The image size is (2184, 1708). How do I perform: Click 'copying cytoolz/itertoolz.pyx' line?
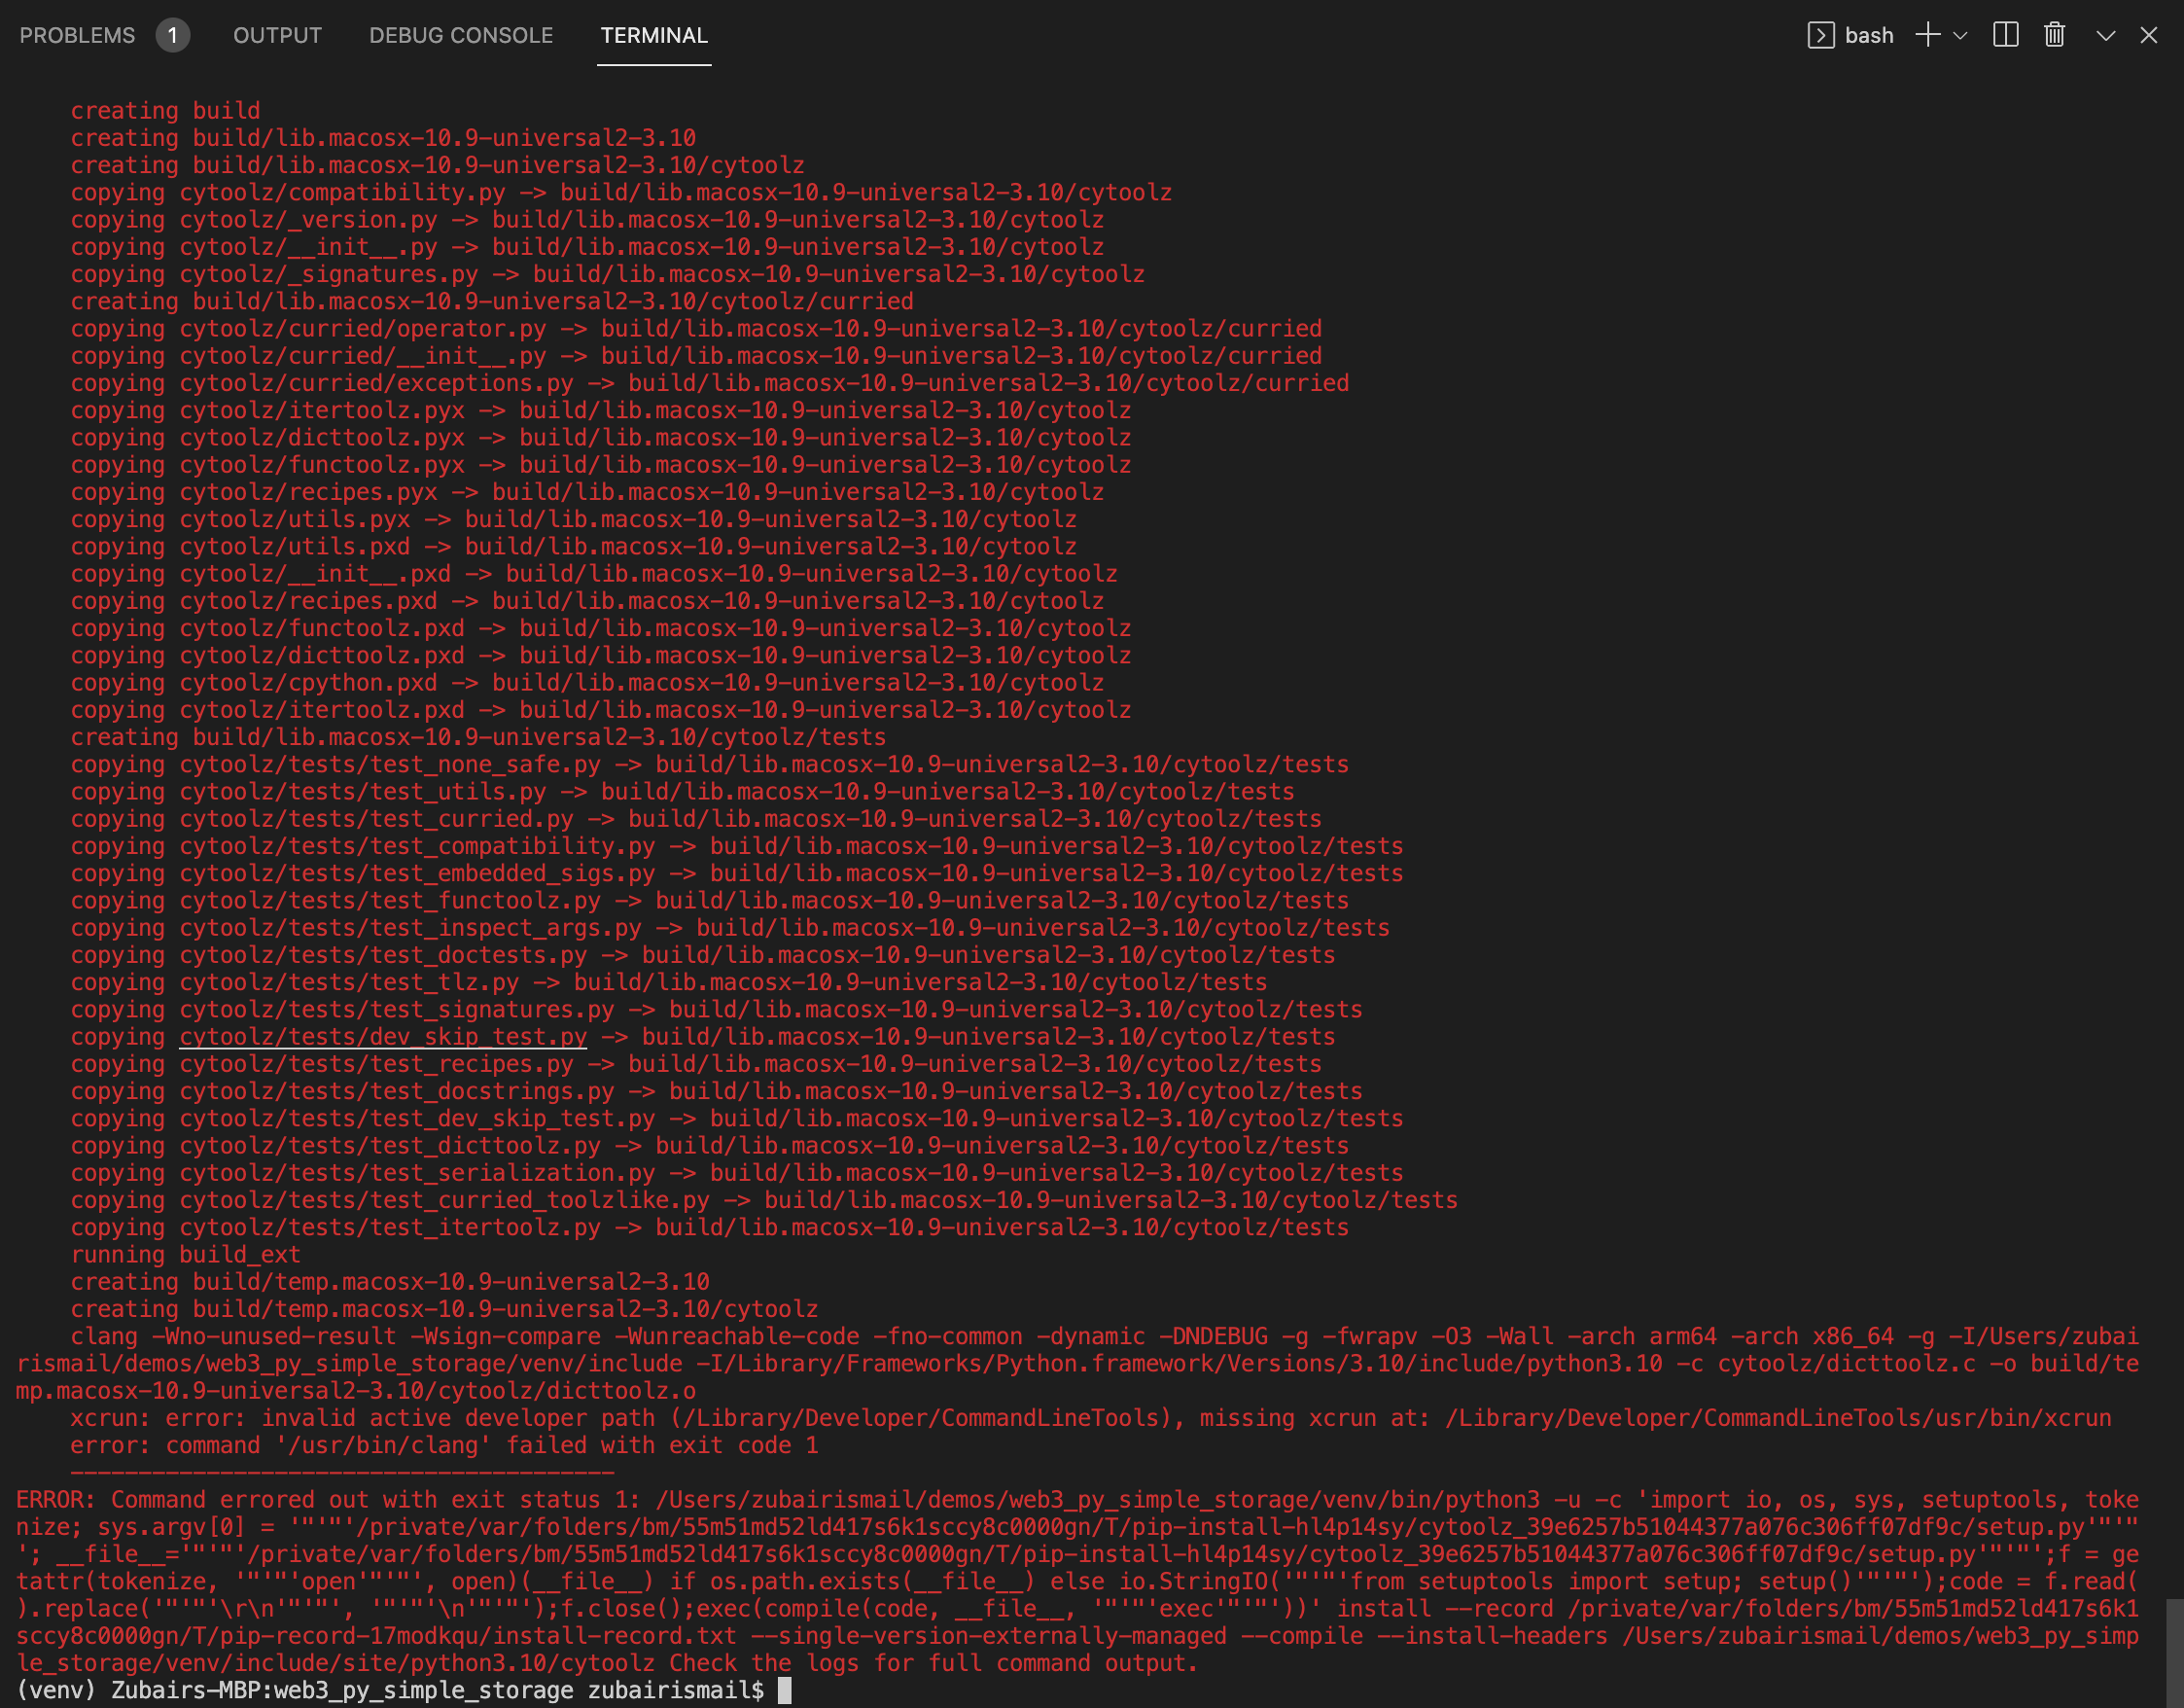tap(601, 410)
